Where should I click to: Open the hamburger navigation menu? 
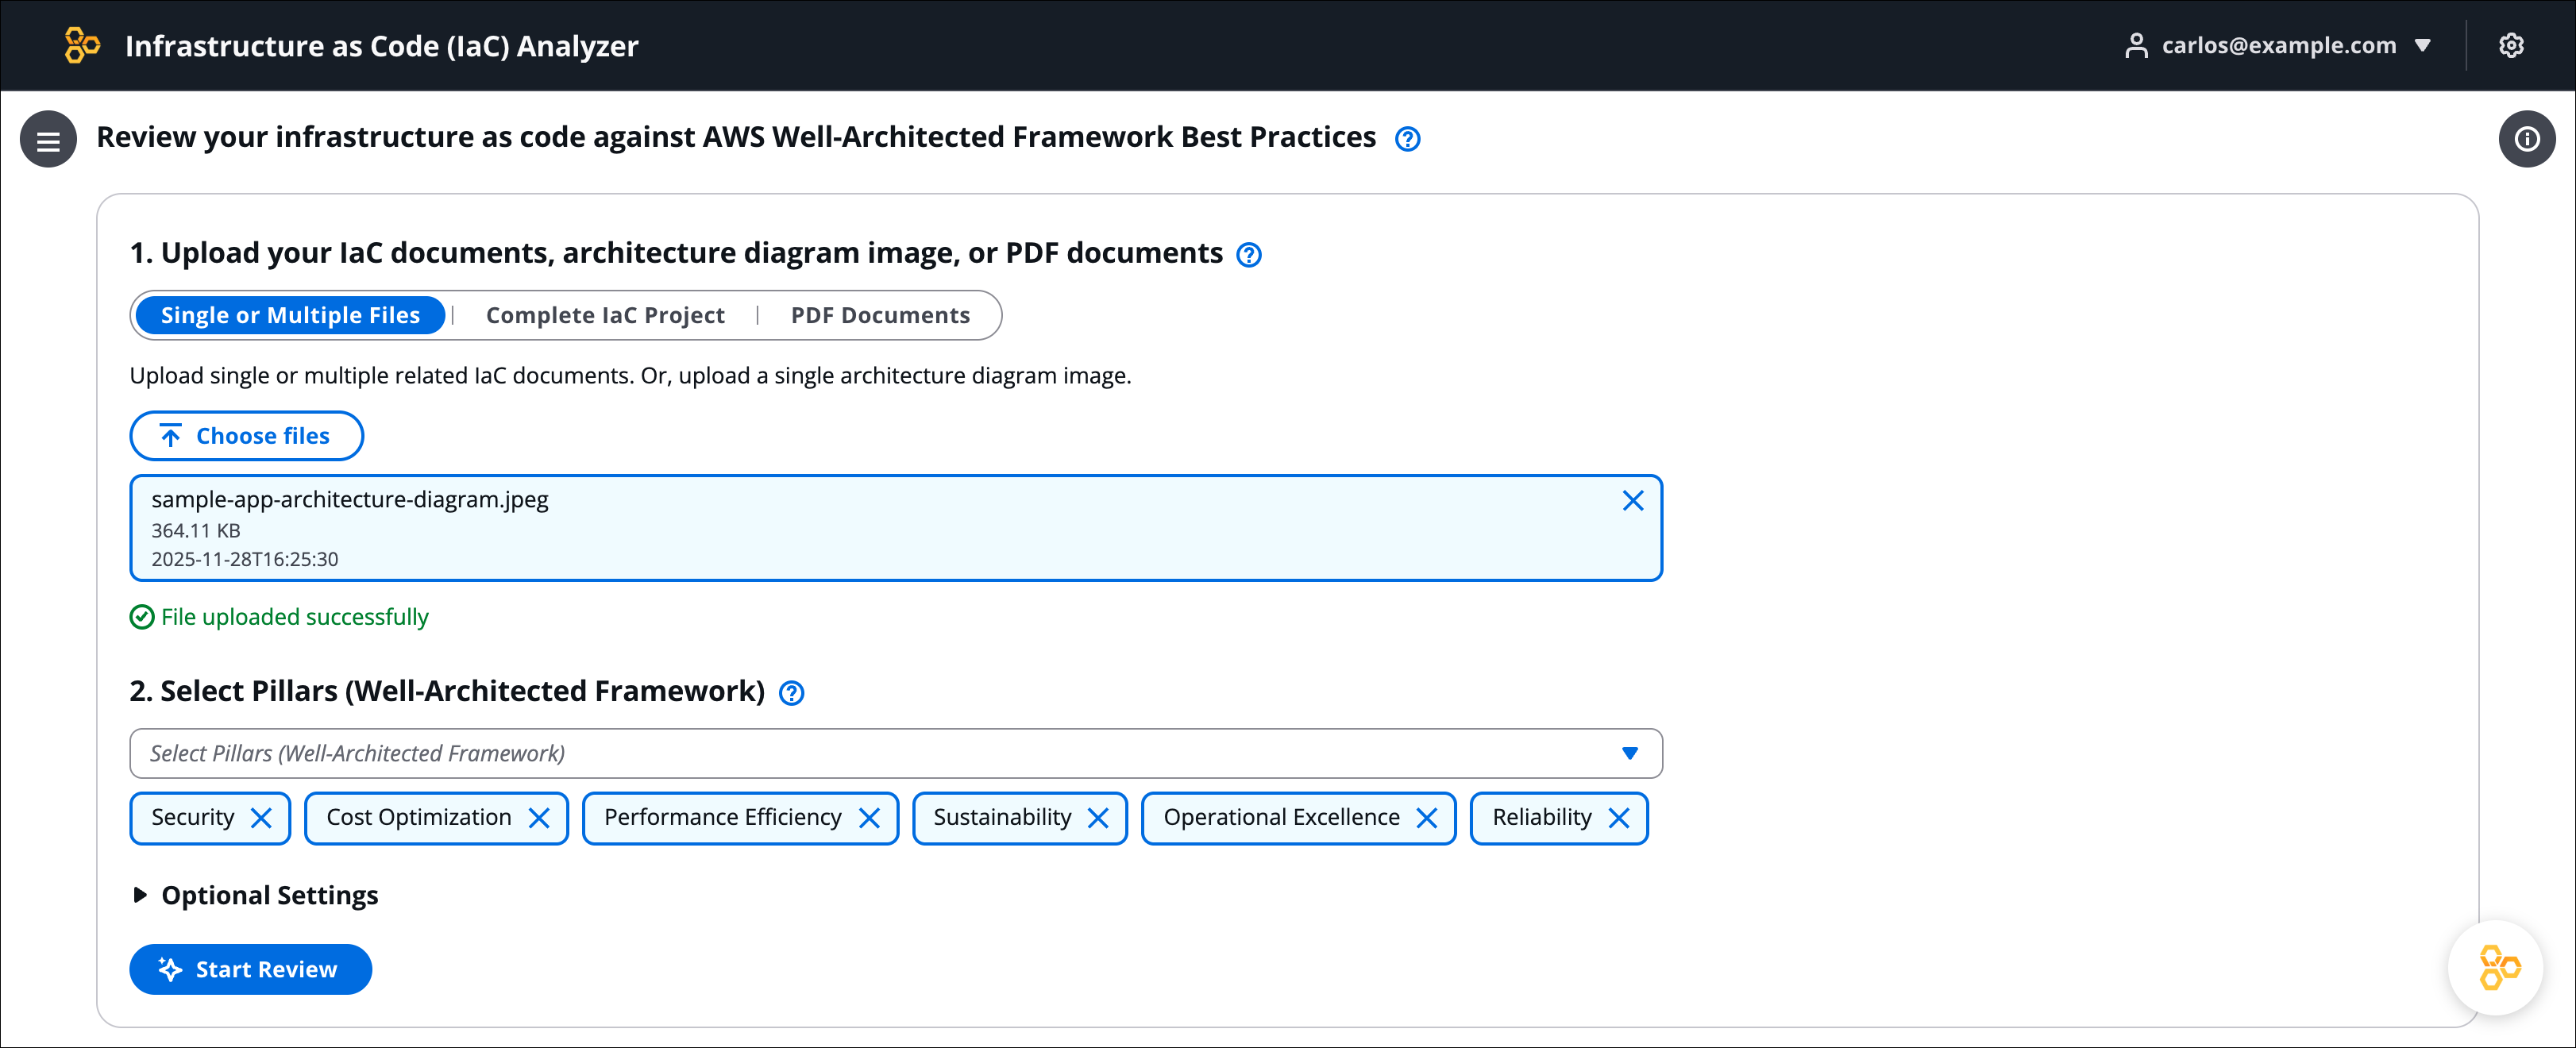pyautogui.click(x=48, y=140)
